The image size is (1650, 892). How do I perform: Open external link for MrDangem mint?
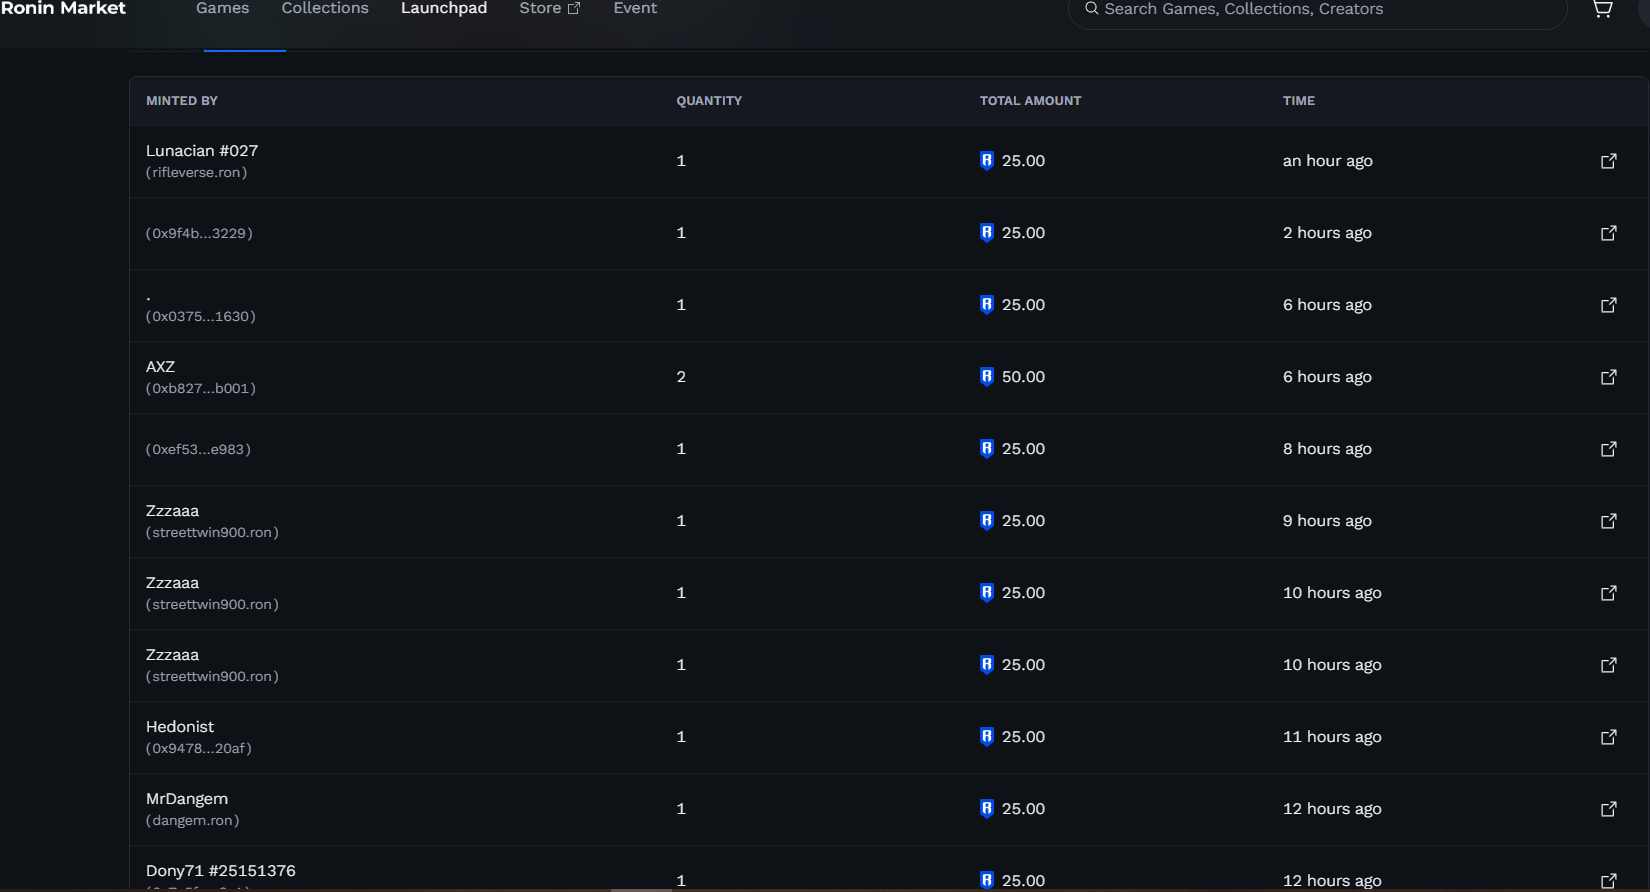[1608, 809]
